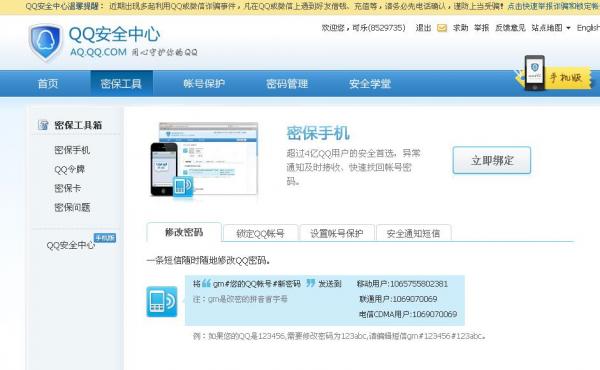Click the QQ安全中心 shield logo

pyautogui.click(x=45, y=42)
